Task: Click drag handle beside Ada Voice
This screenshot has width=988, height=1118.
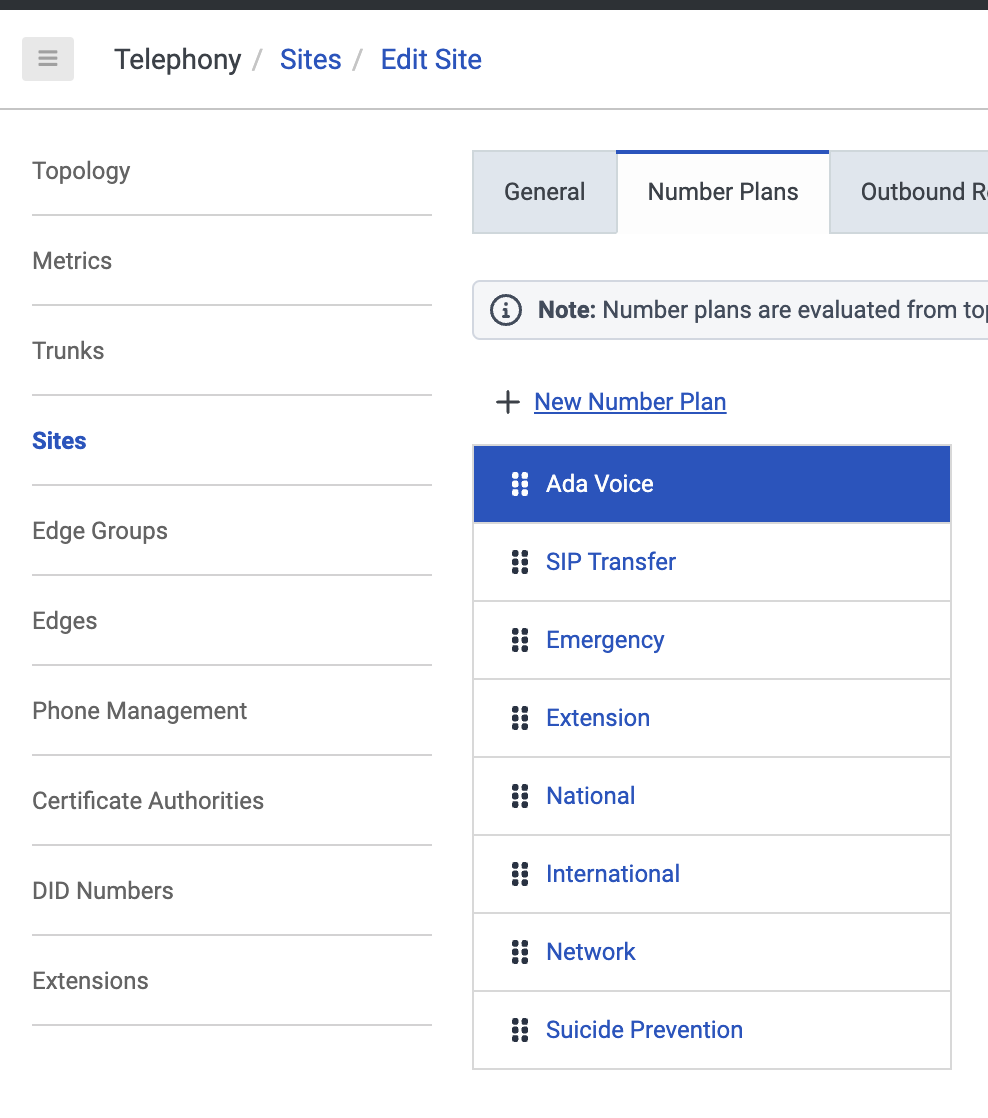Action: [519, 484]
